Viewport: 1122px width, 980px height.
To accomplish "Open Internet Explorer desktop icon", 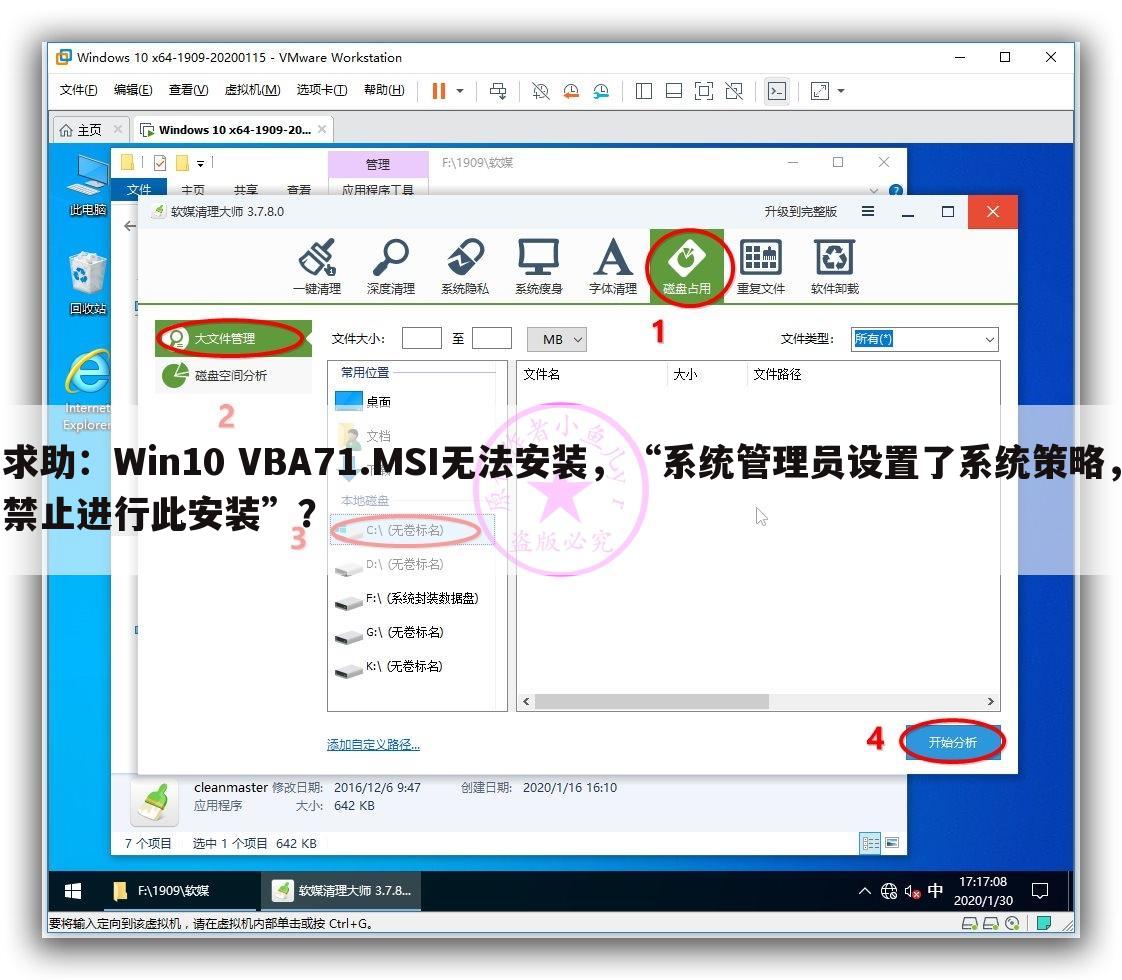I will click(x=88, y=390).
